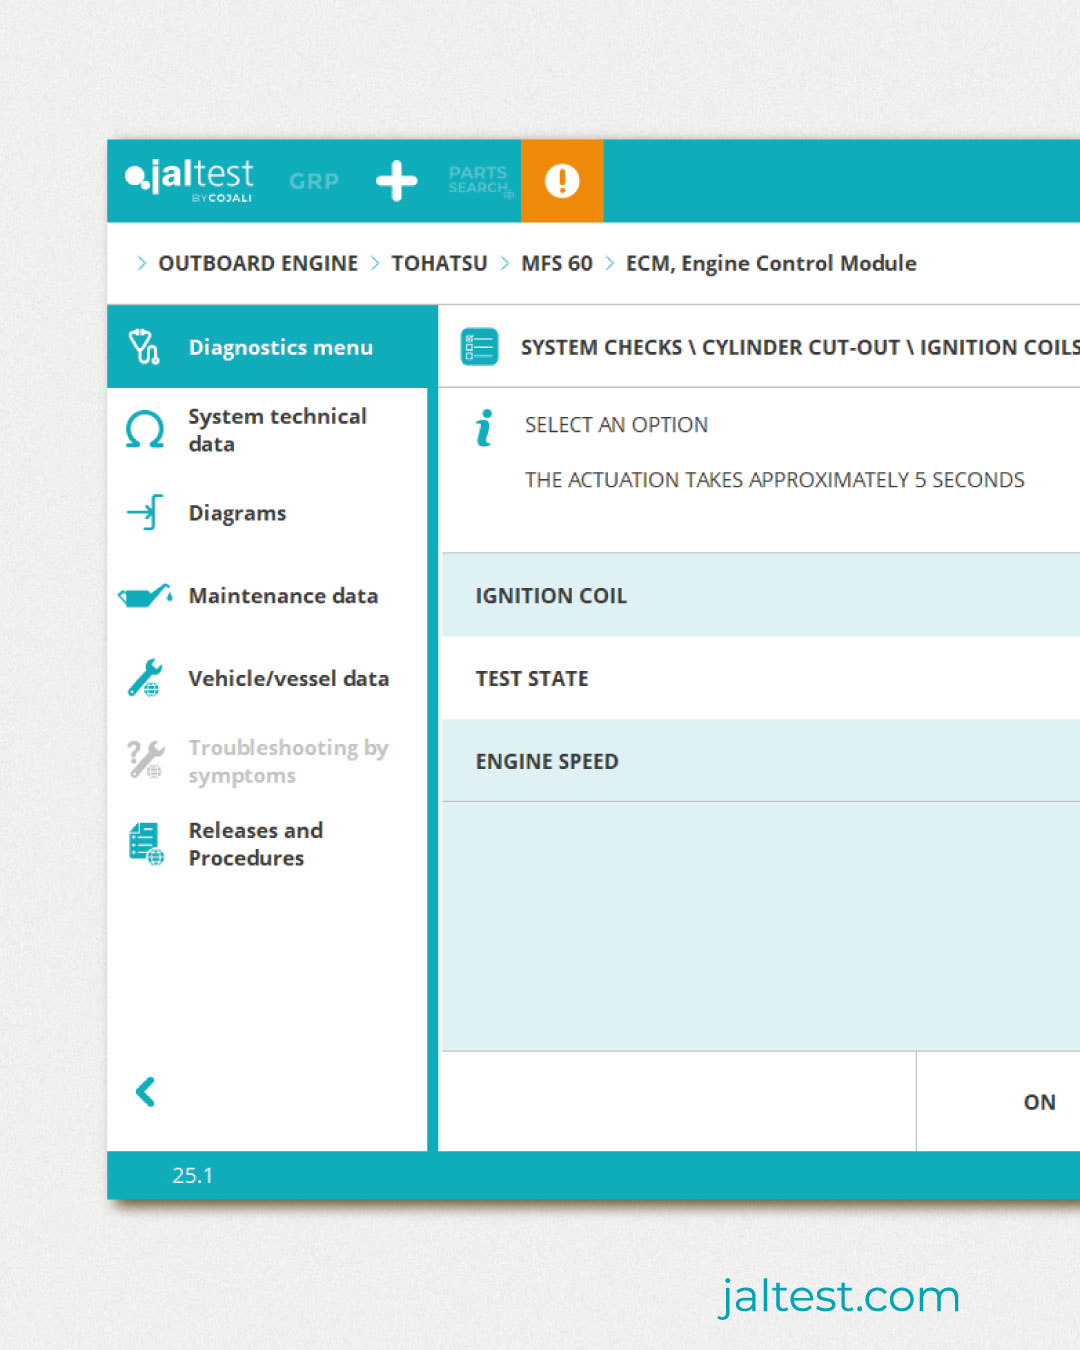Click the Releases document icon
The image size is (1080, 1350).
click(x=146, y=844)
